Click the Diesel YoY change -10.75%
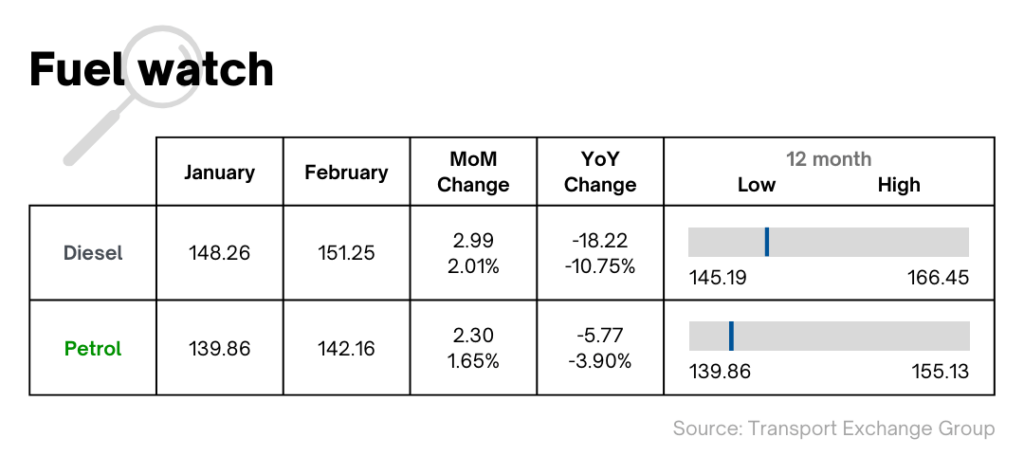Viewport: 1024px width, 474px height. point(600,266)
